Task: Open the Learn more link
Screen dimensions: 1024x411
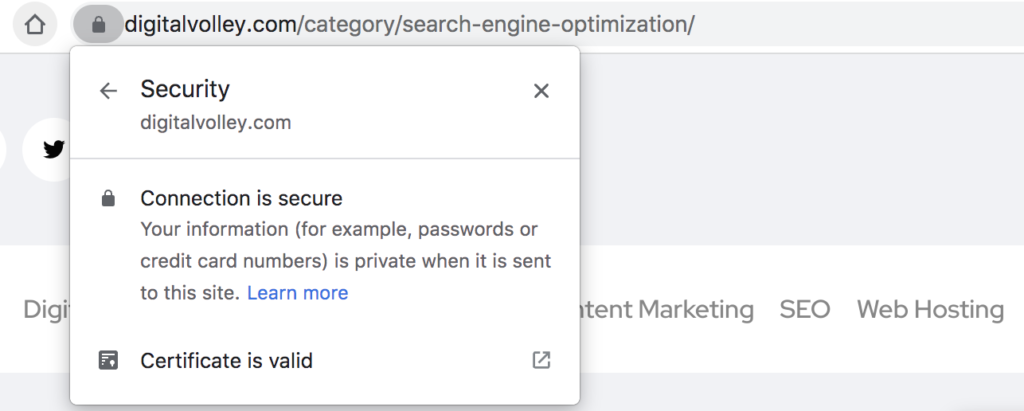Action: 298,293
